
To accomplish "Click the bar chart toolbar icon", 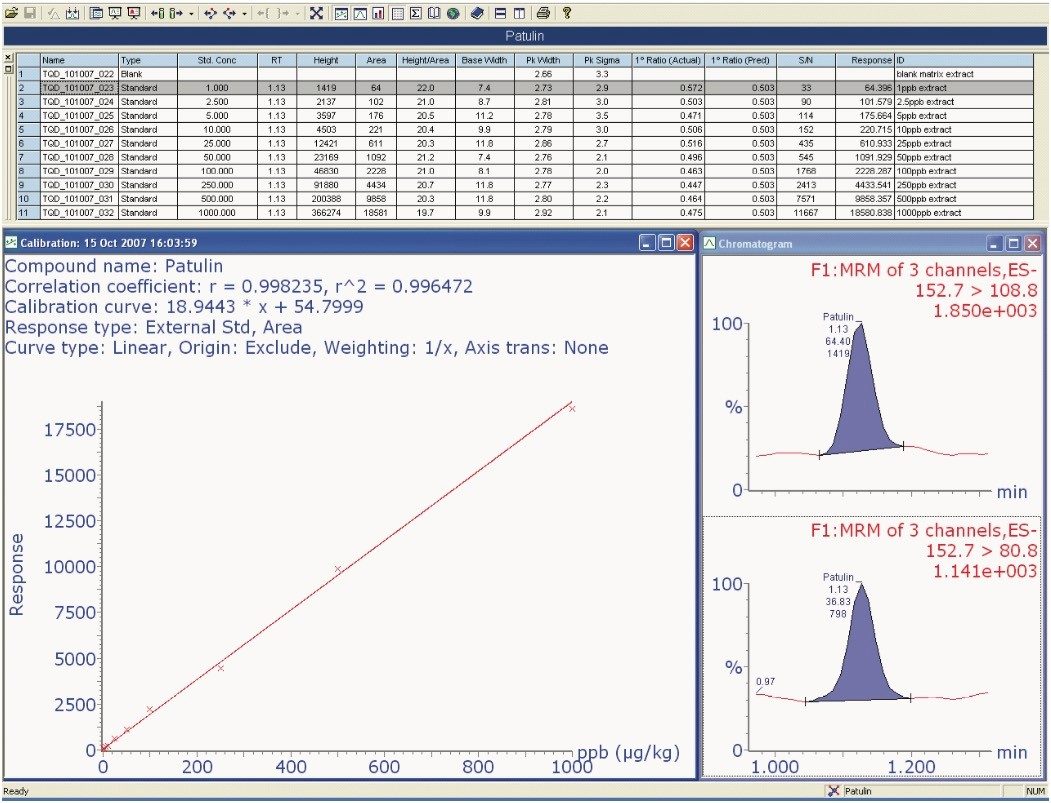I will [x=378, y=13].
